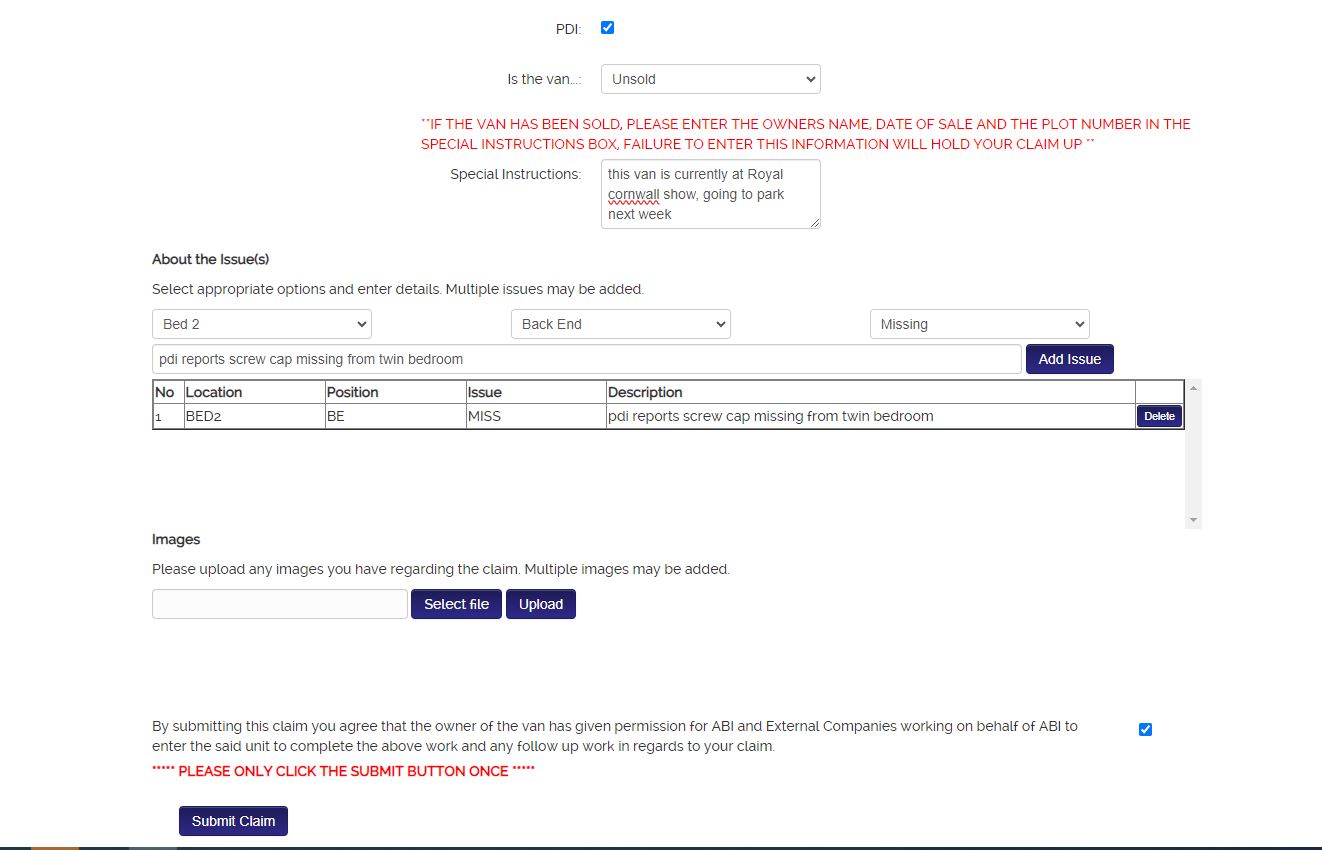Viewport: 1322px width, 850px height.
Task: Click the issues table scrollbar up arrow
Action: (x=1193, y=386)
